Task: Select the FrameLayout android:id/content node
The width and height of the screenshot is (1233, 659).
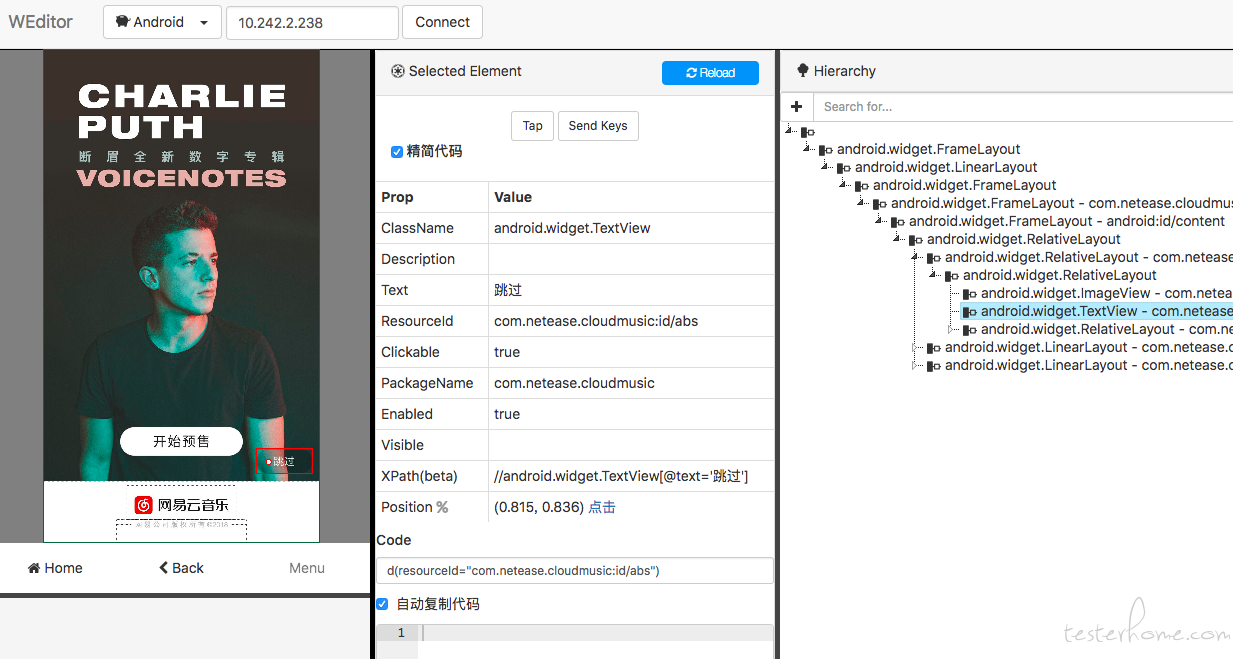Action: click(x=1067, y=221)
